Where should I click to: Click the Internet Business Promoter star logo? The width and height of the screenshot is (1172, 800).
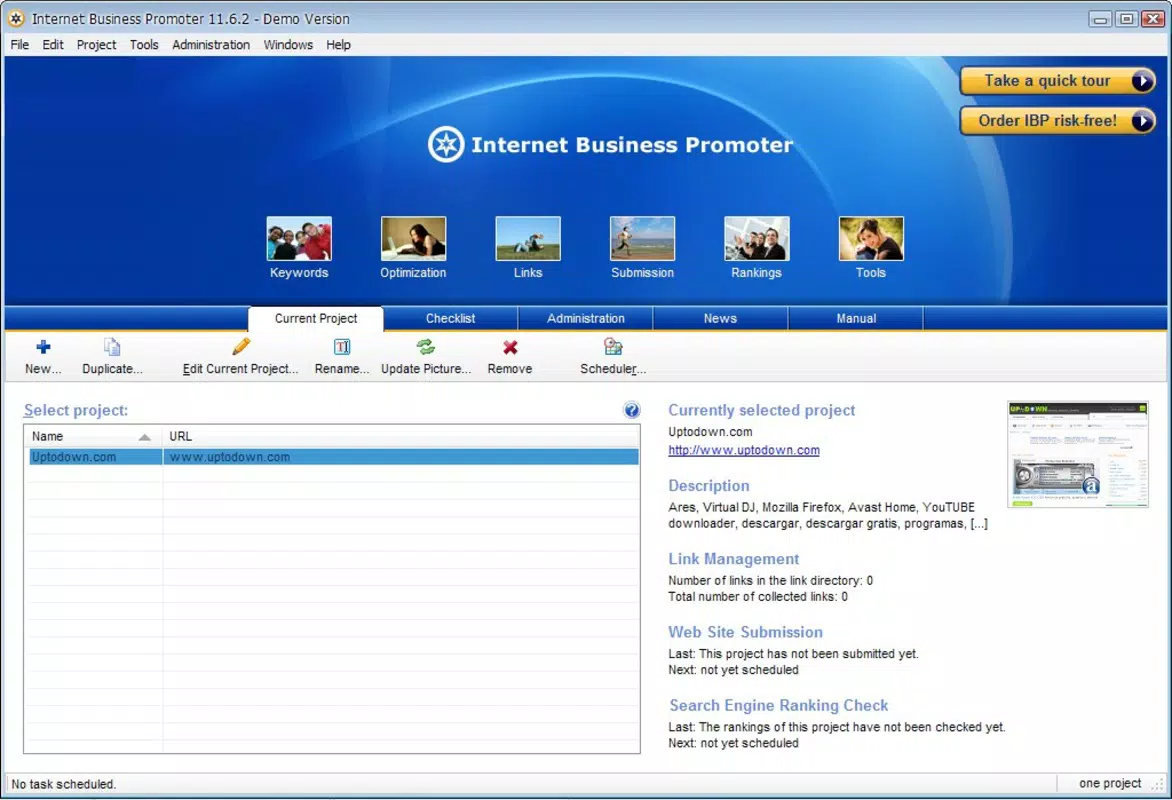445,144
